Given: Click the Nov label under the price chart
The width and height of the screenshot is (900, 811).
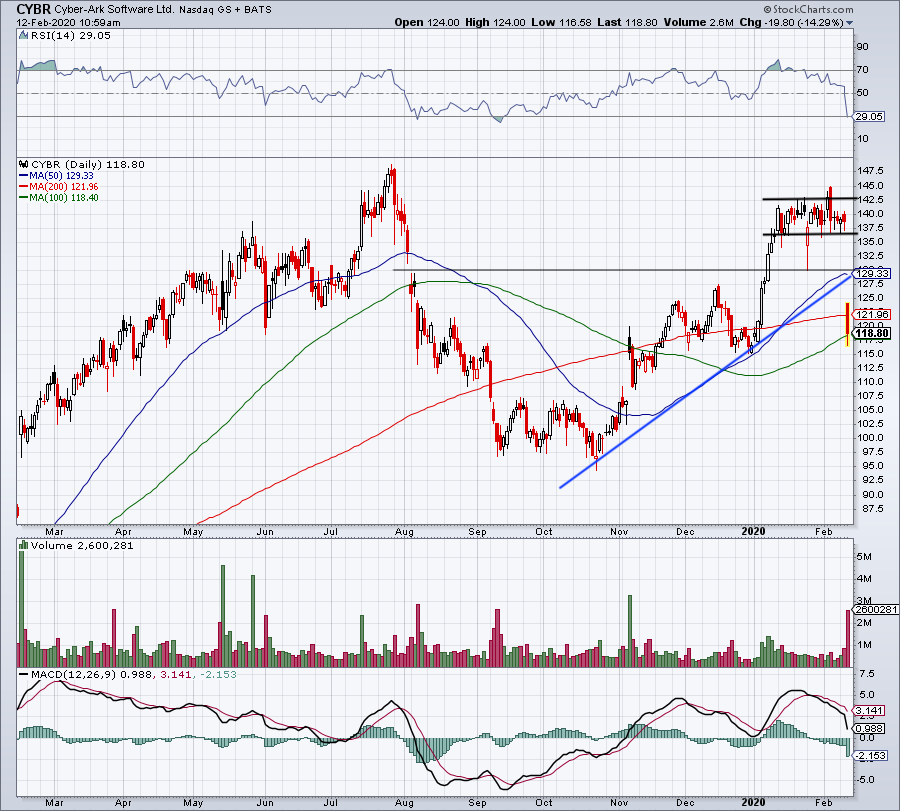Looking at the screenshot, I should 619,532.
